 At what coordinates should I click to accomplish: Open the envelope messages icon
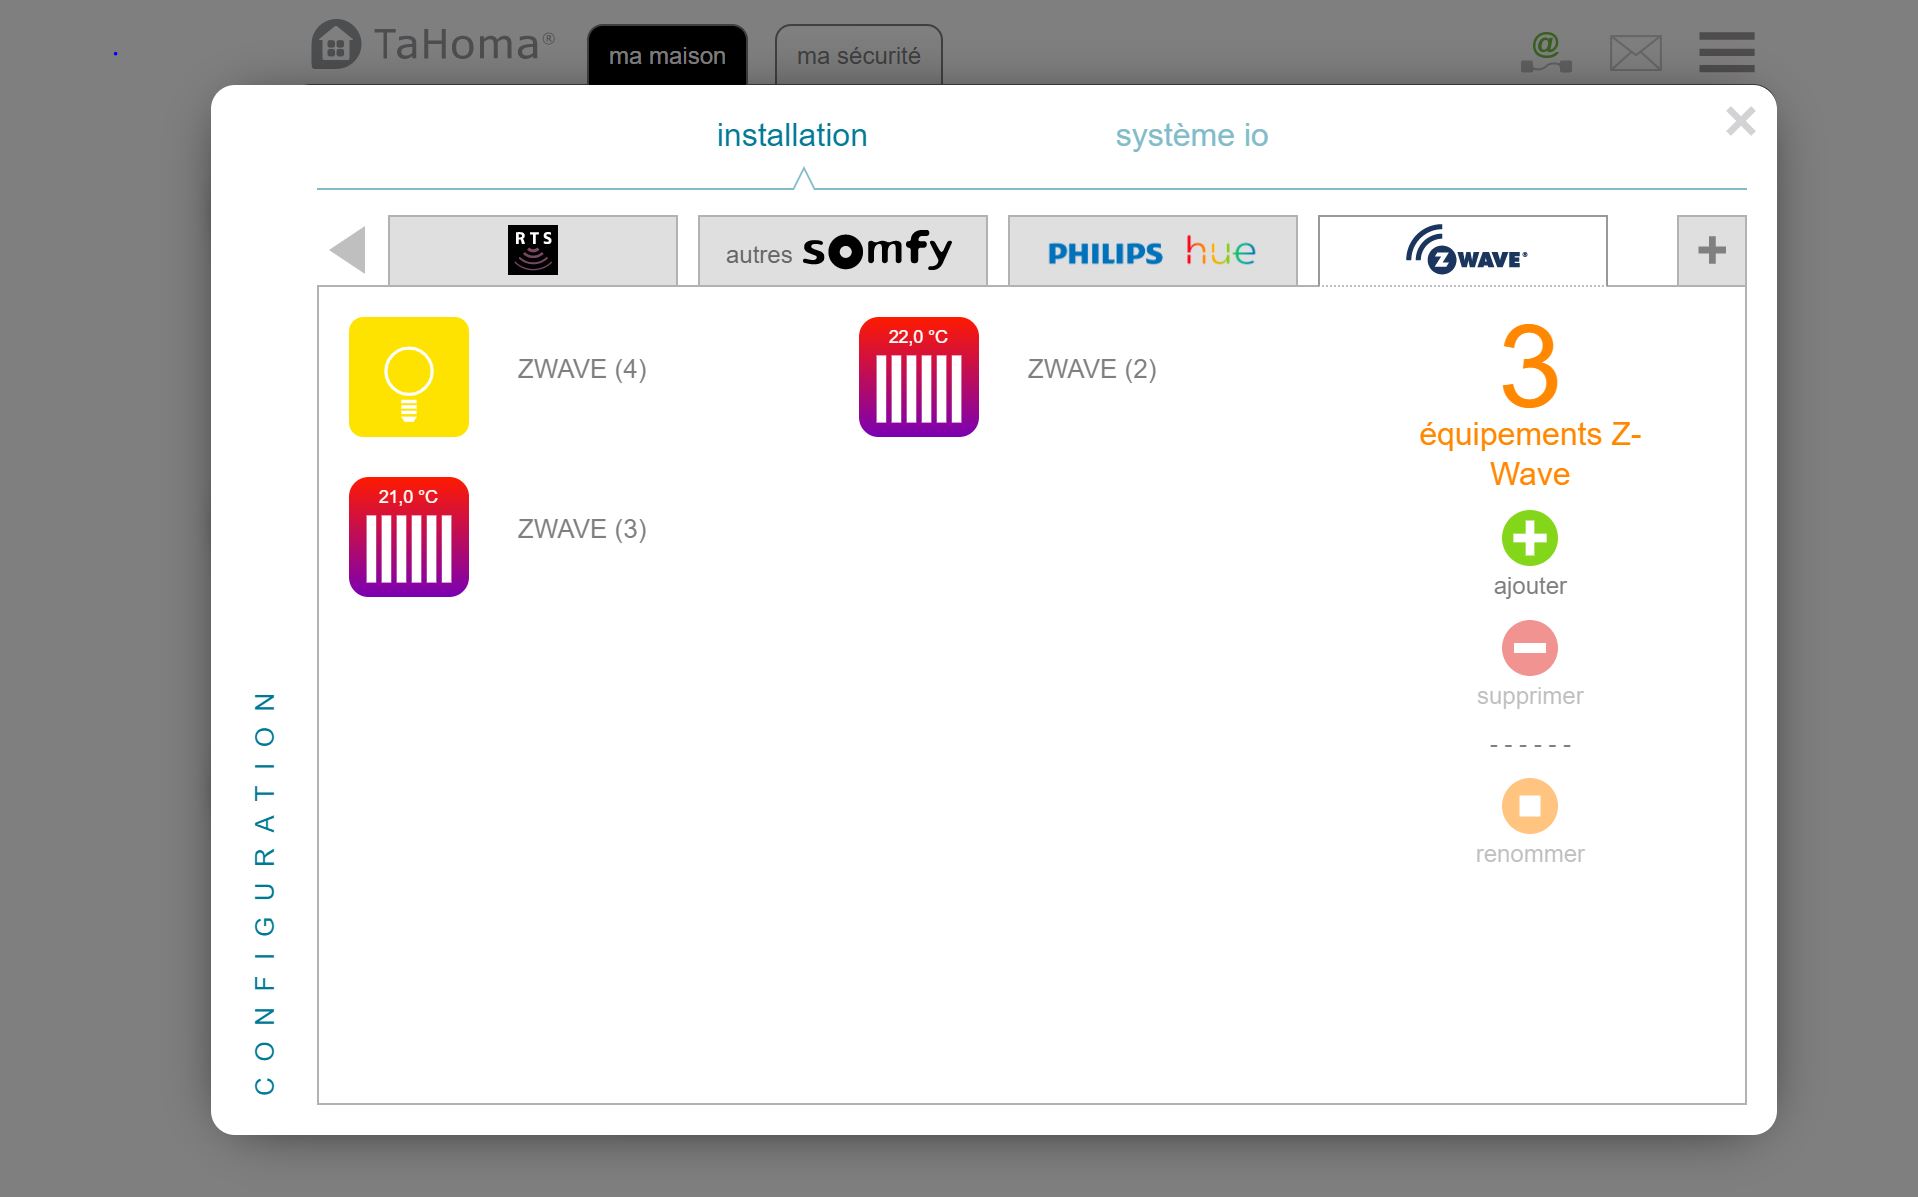1635,53
